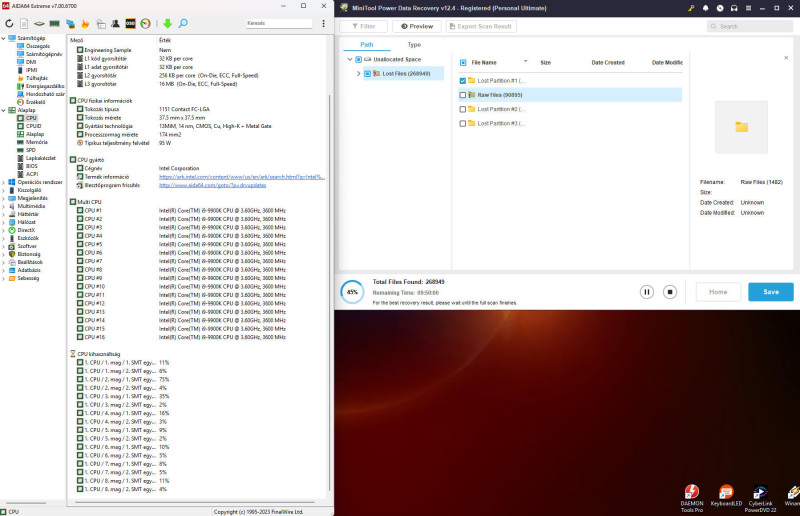The image size is (800, 516).
Task: Click the Keresés search field in AIDA64
Action: click(279, 23)
